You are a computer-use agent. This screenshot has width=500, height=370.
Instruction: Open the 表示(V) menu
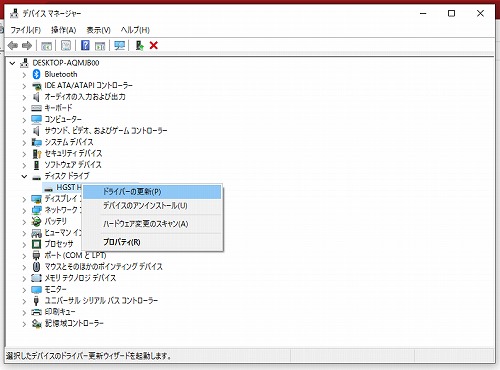98,30
